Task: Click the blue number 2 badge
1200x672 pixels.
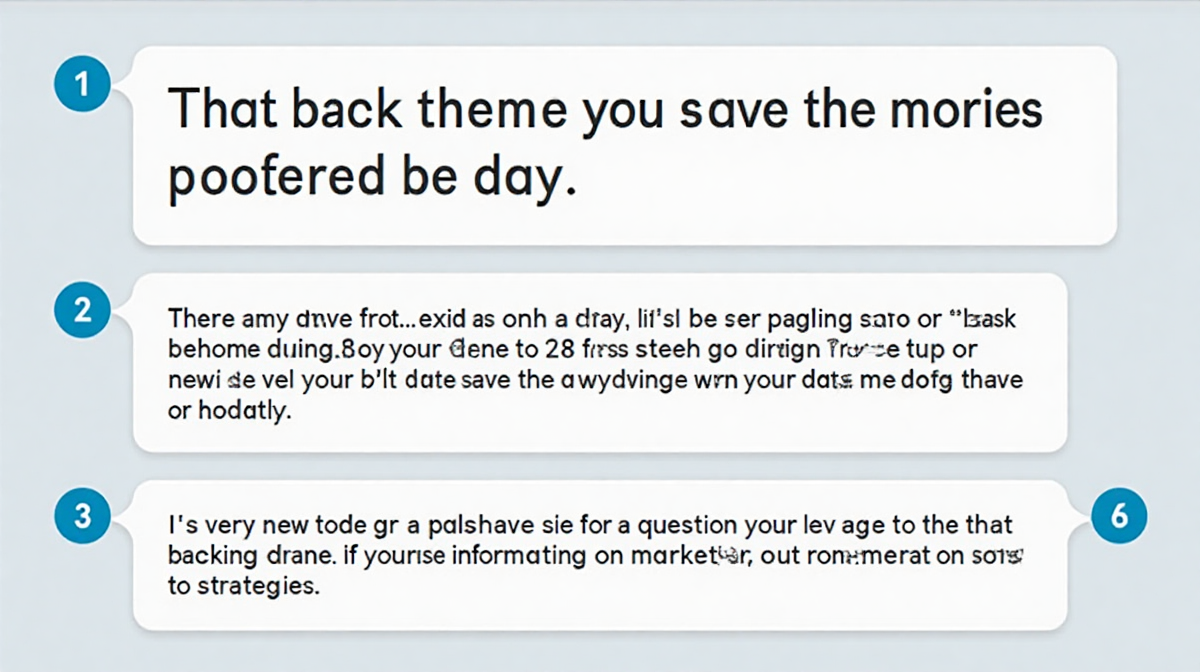Action: coord(83,309)
